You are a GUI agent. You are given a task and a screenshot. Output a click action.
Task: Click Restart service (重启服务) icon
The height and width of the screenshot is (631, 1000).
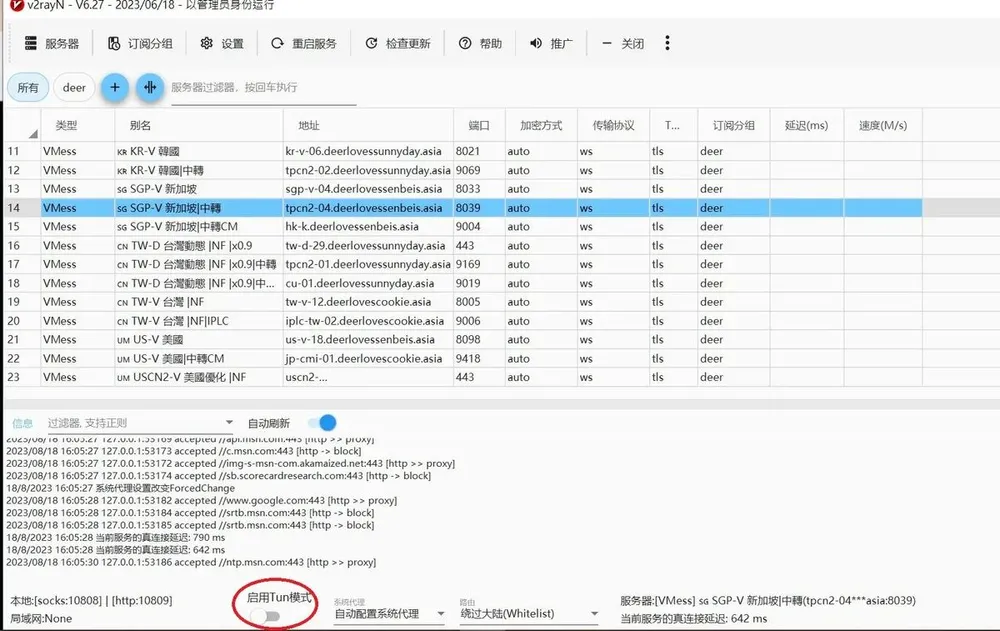tap(278, 44)
